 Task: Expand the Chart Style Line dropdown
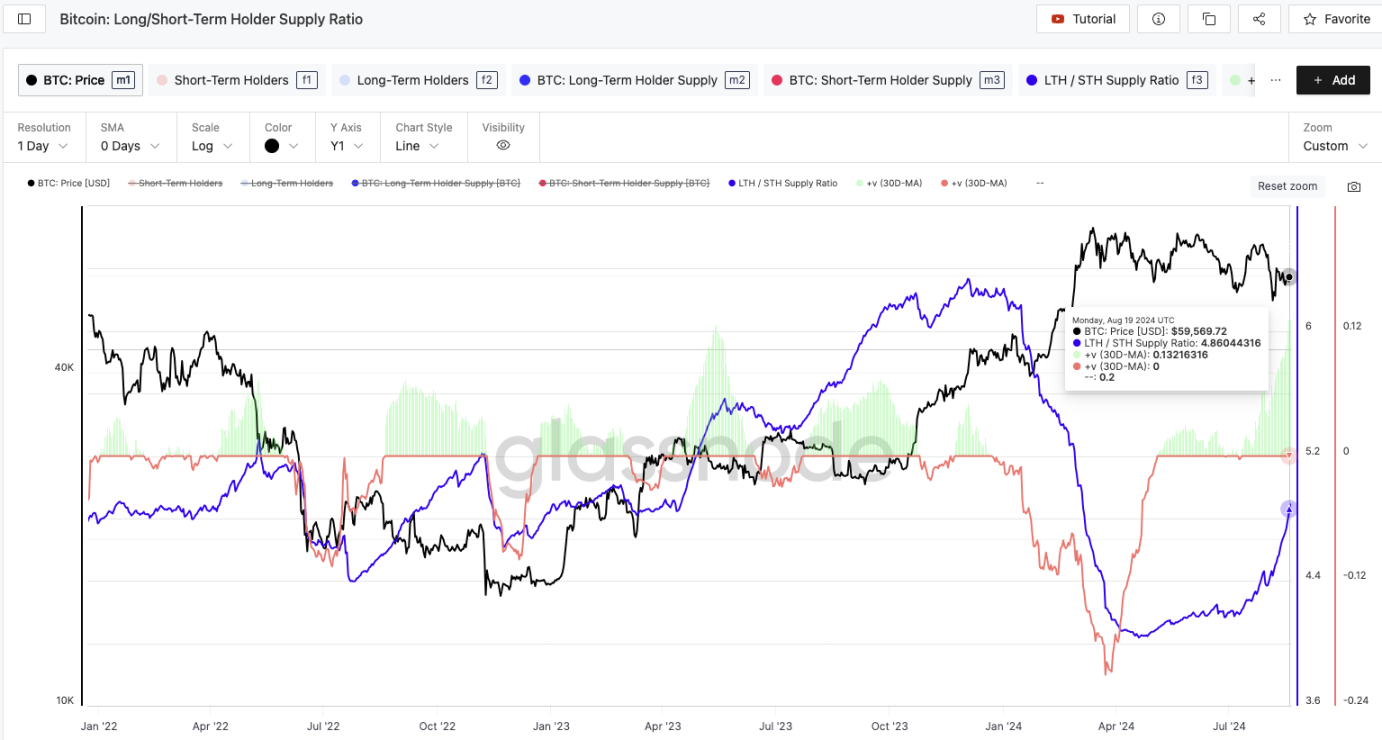415,144
